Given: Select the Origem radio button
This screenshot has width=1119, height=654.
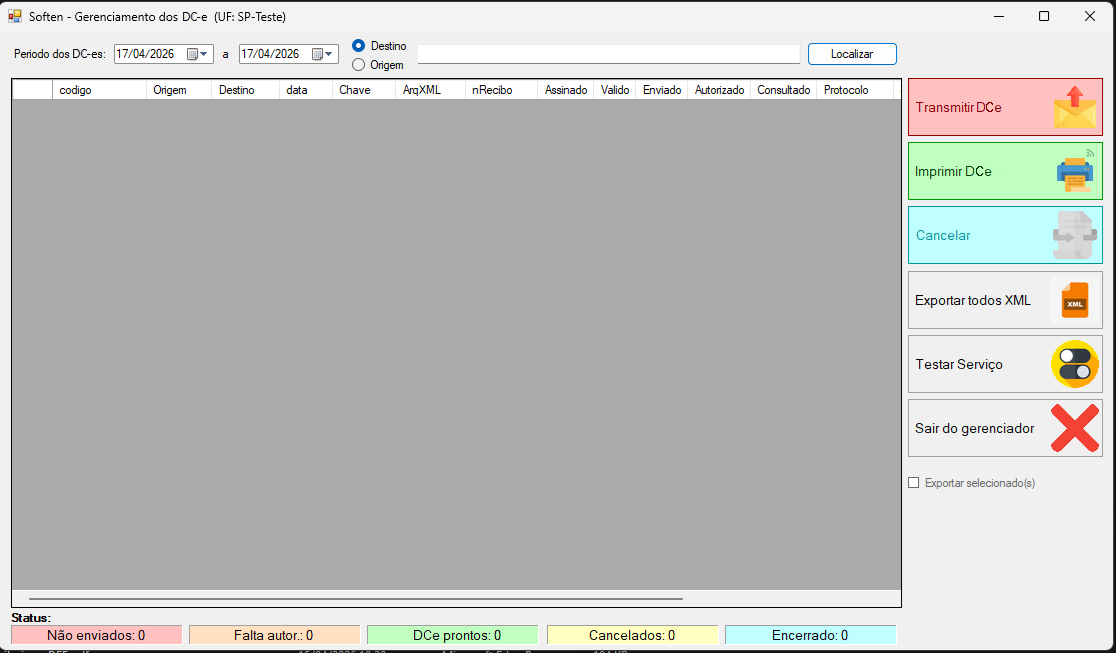Looking at the screenshot, I should (x=358, y=65).
